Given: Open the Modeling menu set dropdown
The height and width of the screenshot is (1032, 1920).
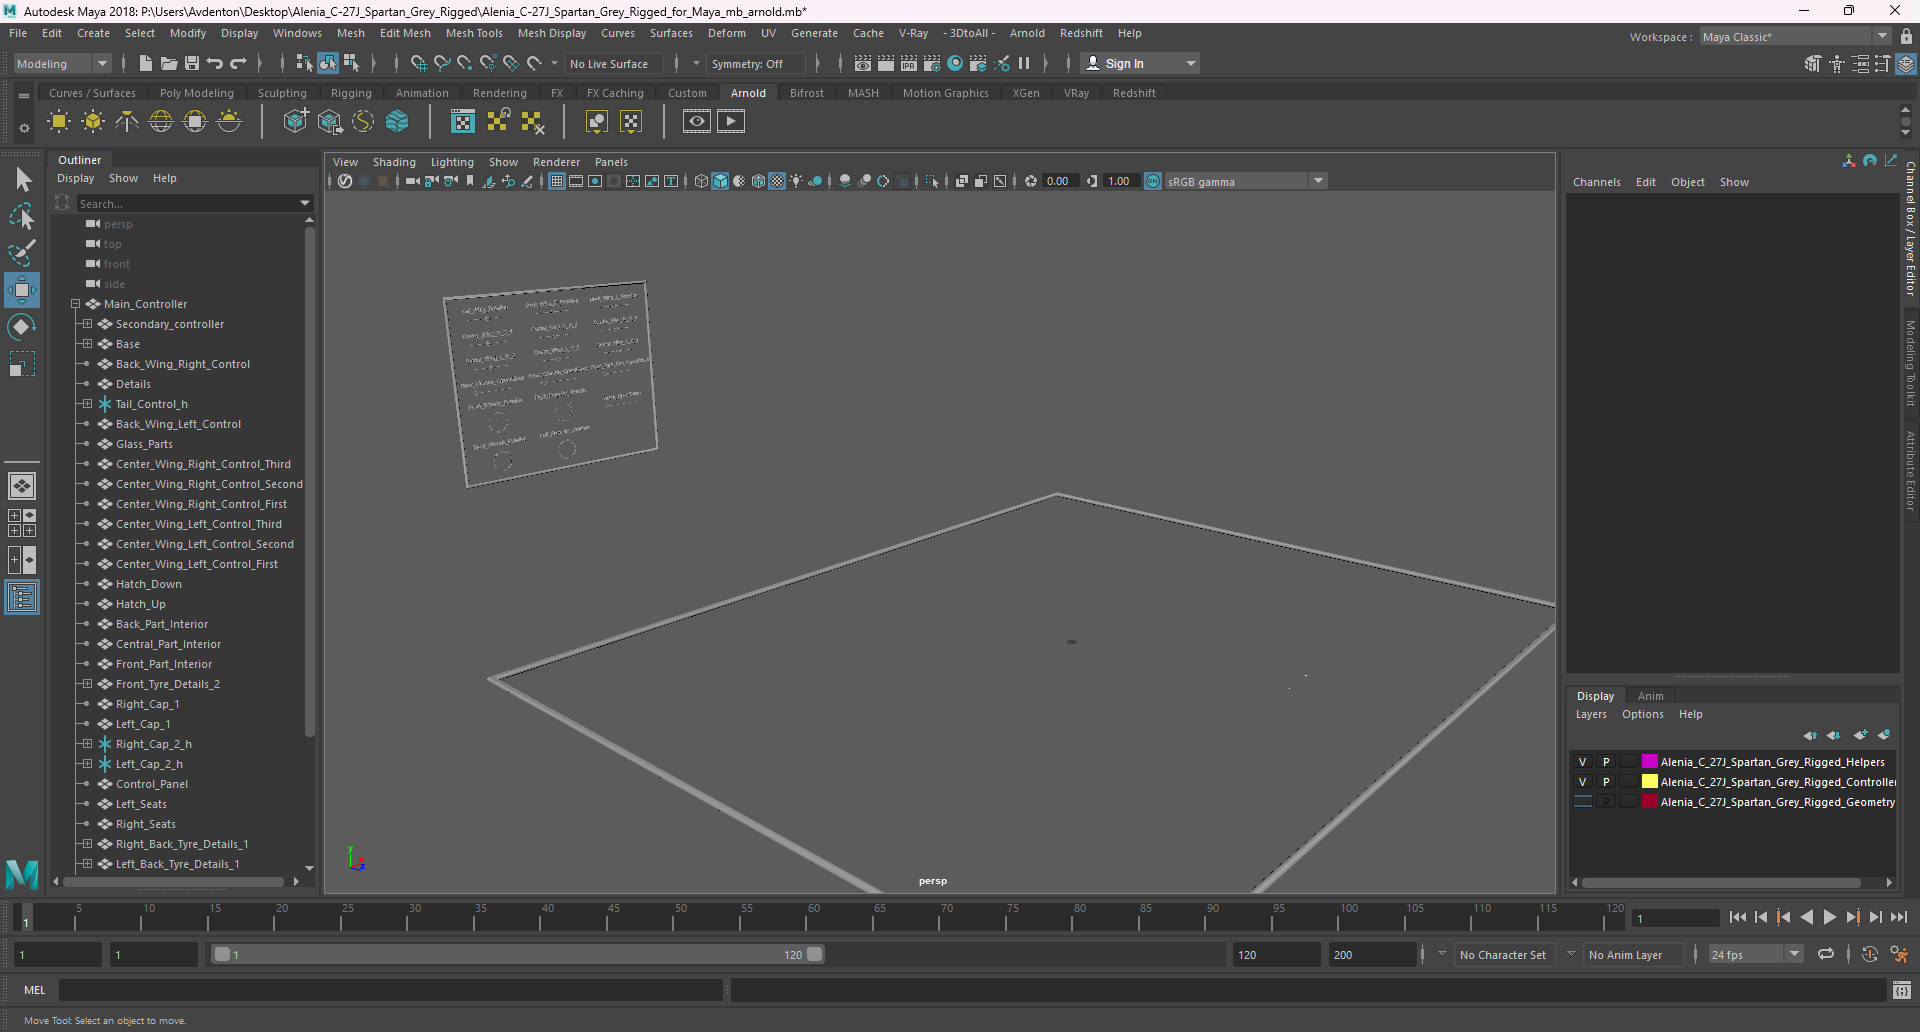Looking at the screenshot, I should click(62, 64).
